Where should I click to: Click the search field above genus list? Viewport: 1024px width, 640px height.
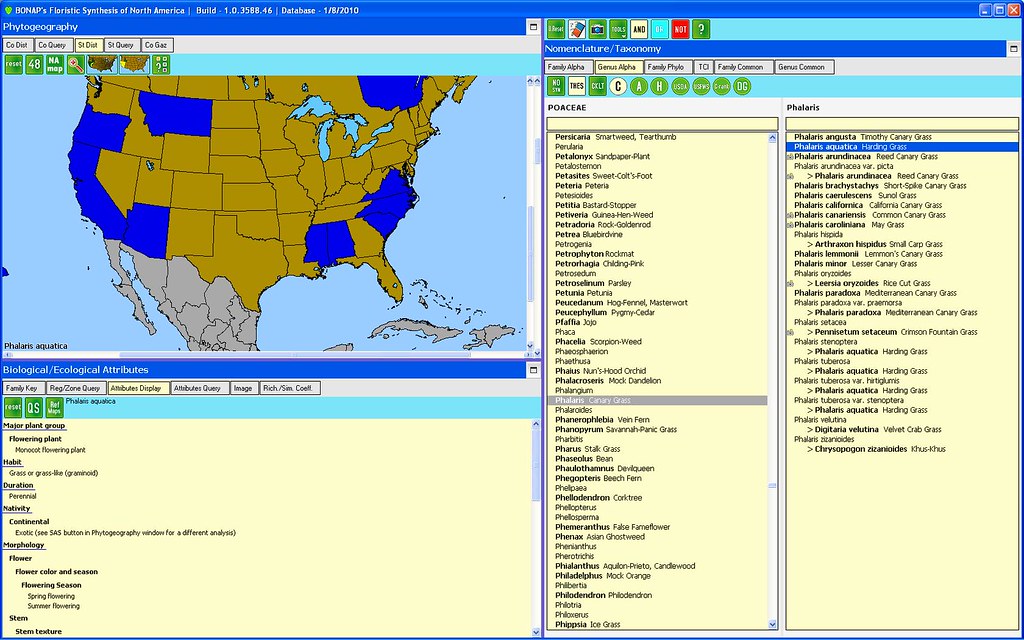(661, 123)
